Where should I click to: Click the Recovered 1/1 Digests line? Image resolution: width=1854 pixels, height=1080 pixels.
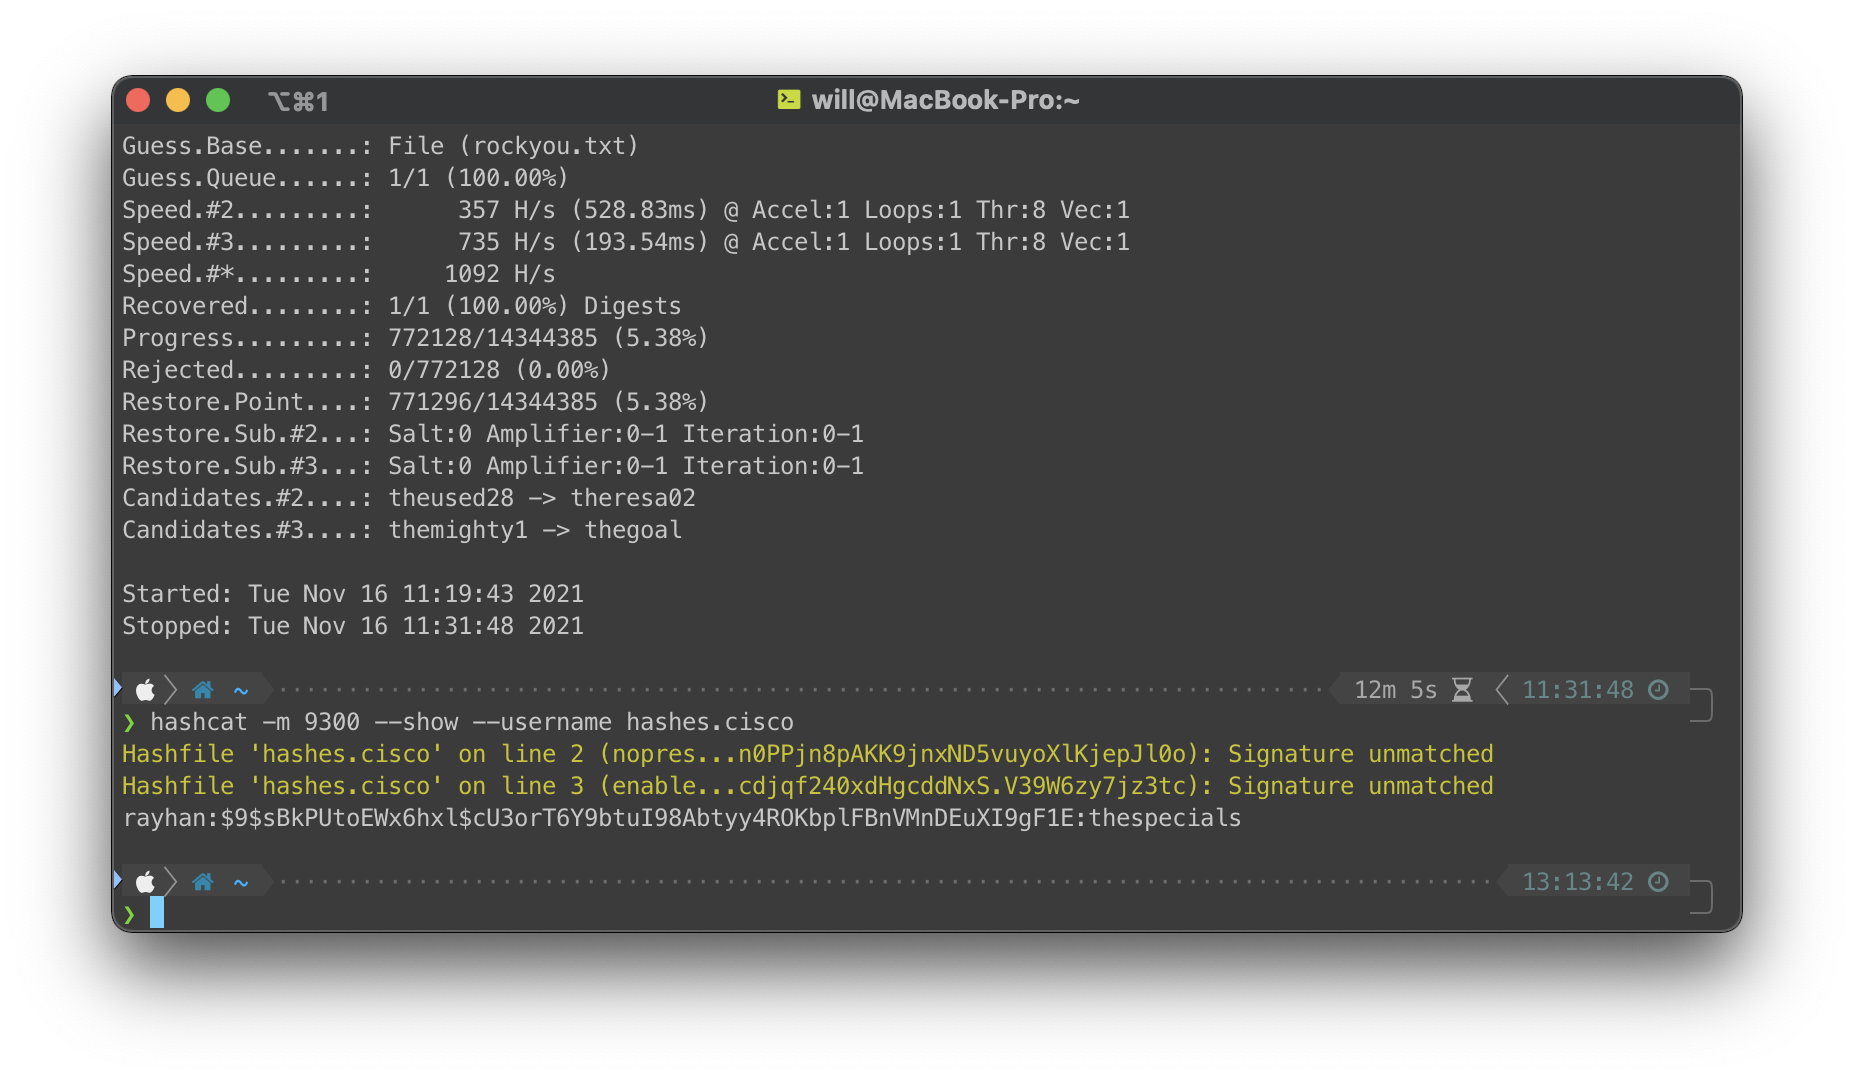pos(401,306)
